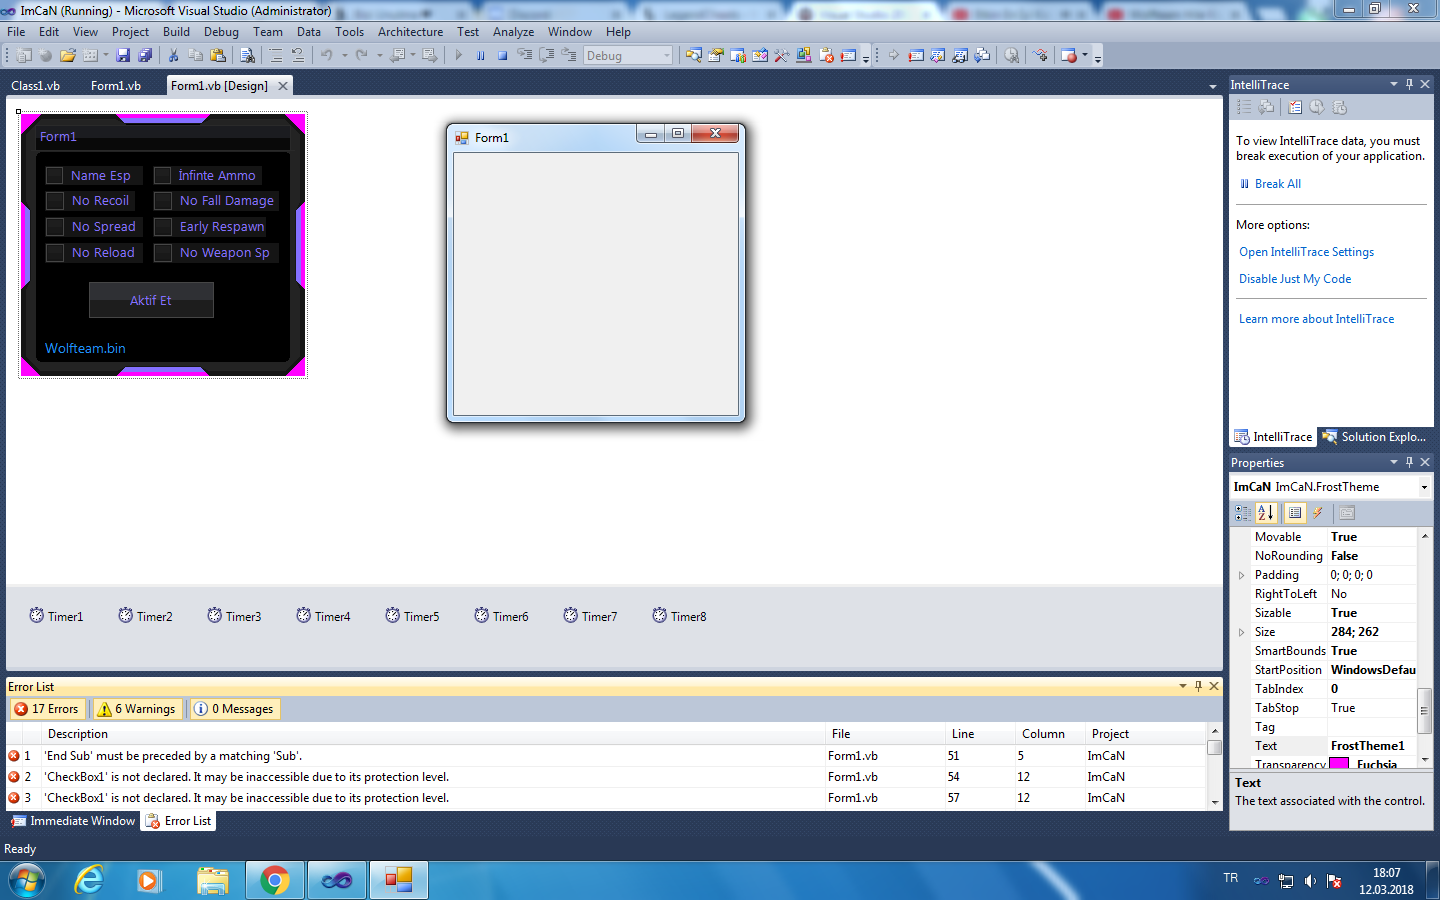
Task: Click the Find in Files icon
Action: 247,56
